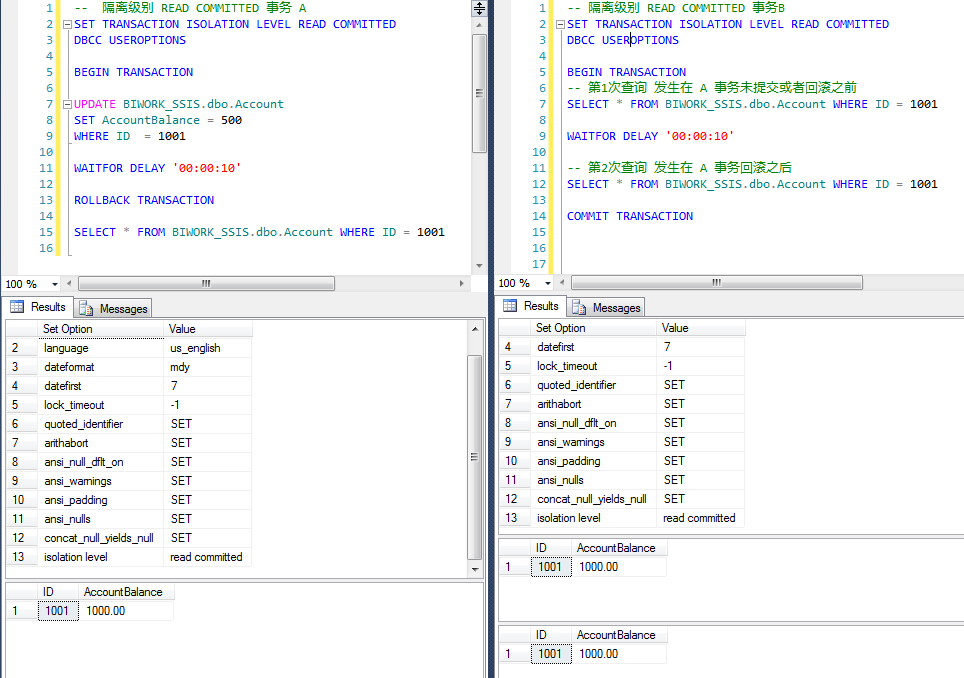This screenshot has height=678, width=964.
Task: Open the left editor's 100 % zoom dropdown
Action: tap(56, 284)
